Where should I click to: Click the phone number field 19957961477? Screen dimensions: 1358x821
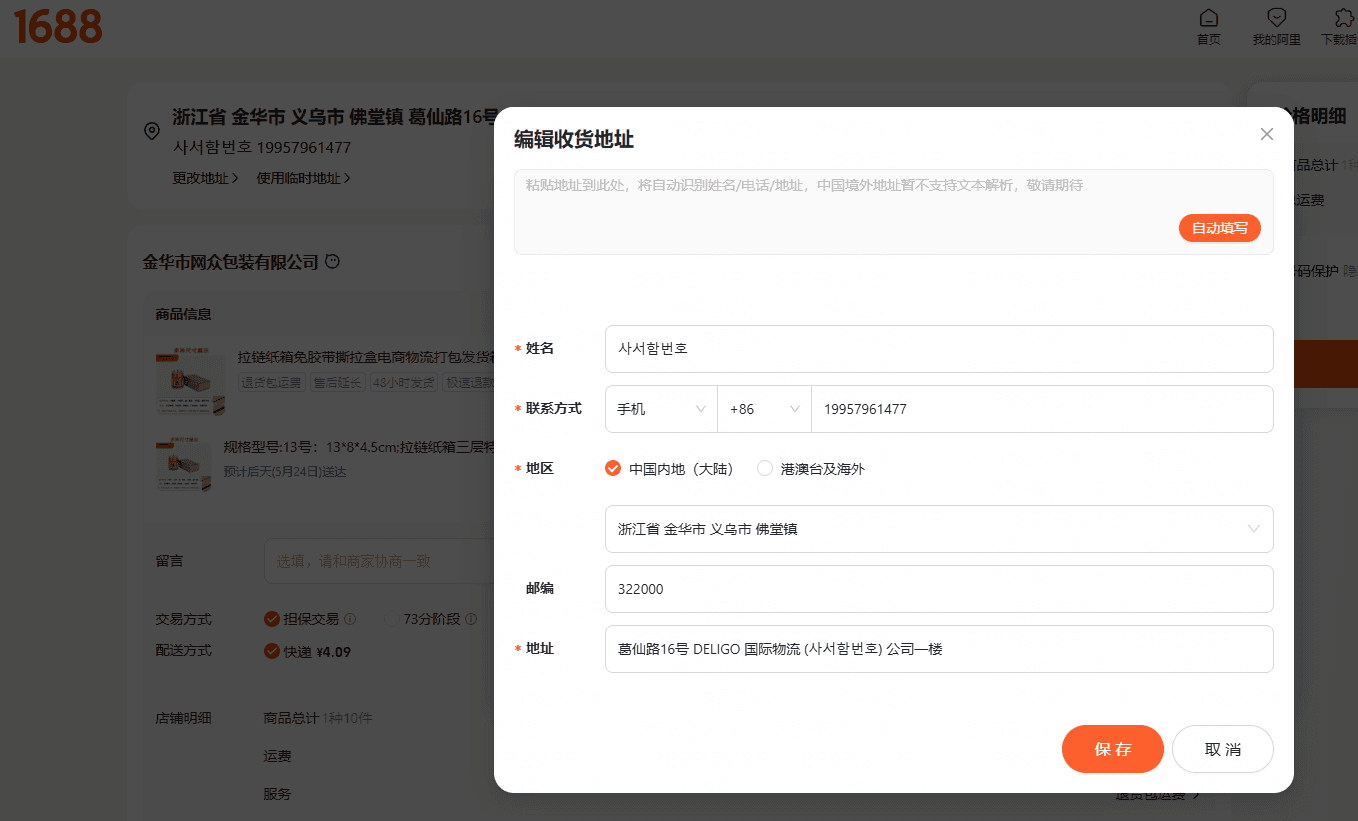pyautogui.click(x=1042, y=409)
